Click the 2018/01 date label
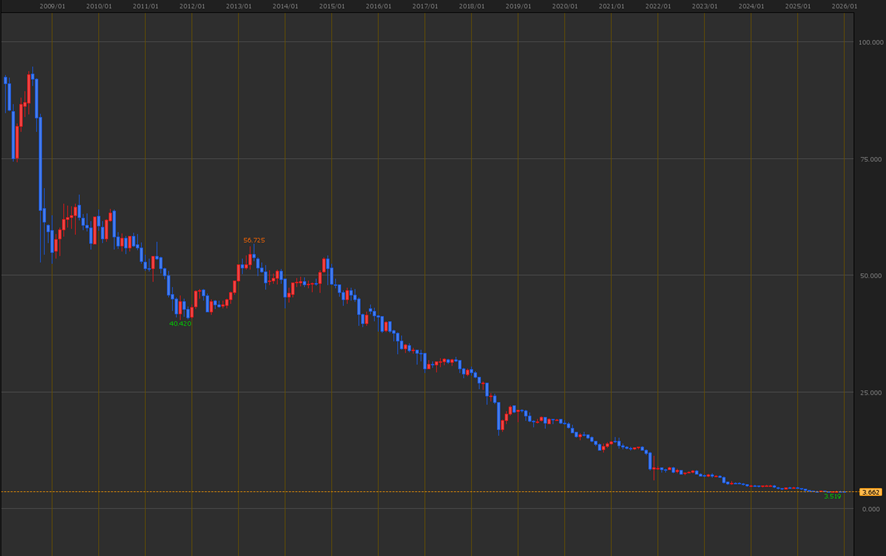The image size is (886, 556). click(x=472, y=6)
